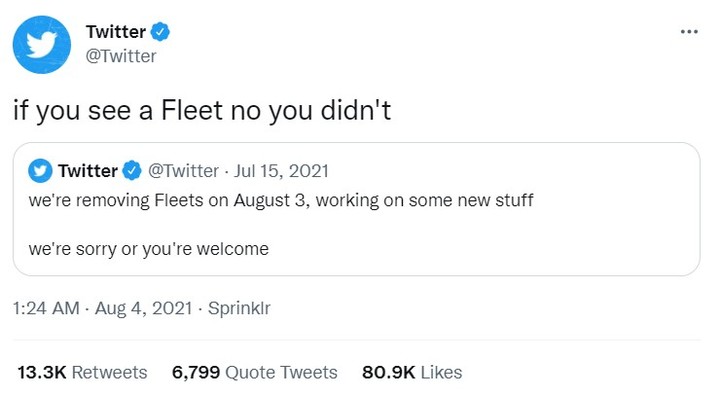
Task: Click the Twitter bird profile avatar
Action: 42,45
